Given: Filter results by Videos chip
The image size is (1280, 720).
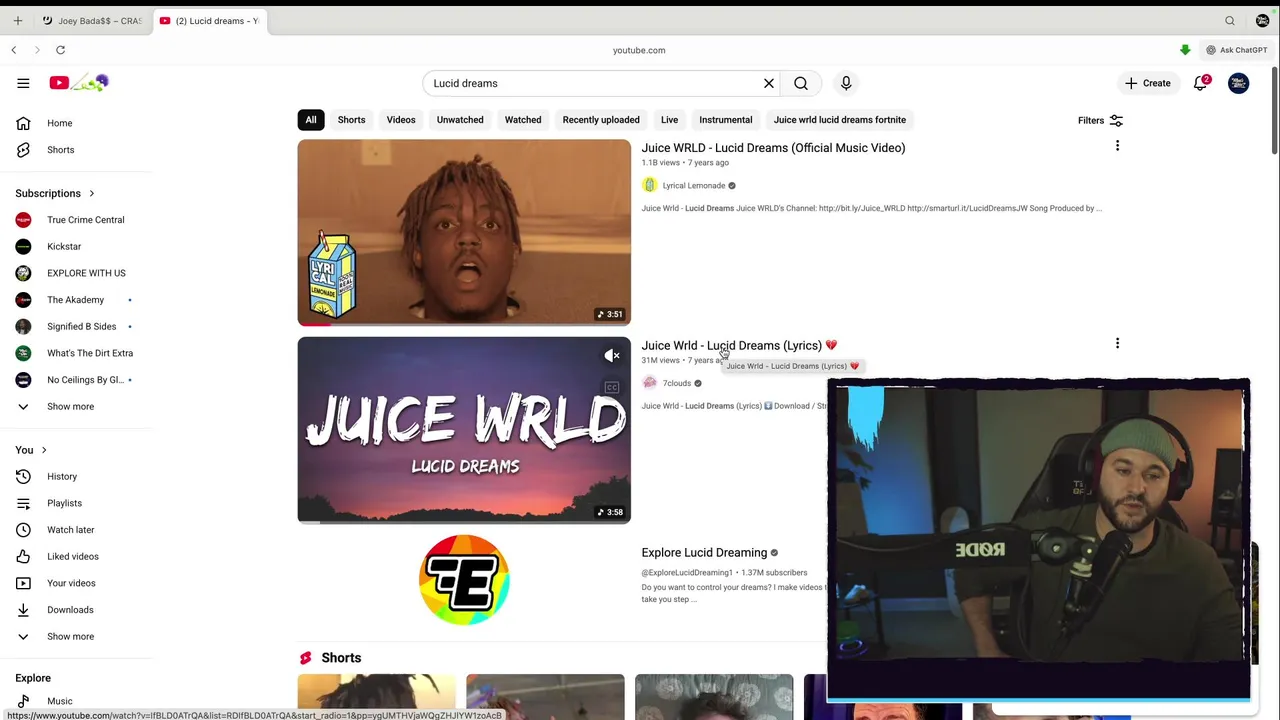Looking at the screenshot, I should point(401,120).
